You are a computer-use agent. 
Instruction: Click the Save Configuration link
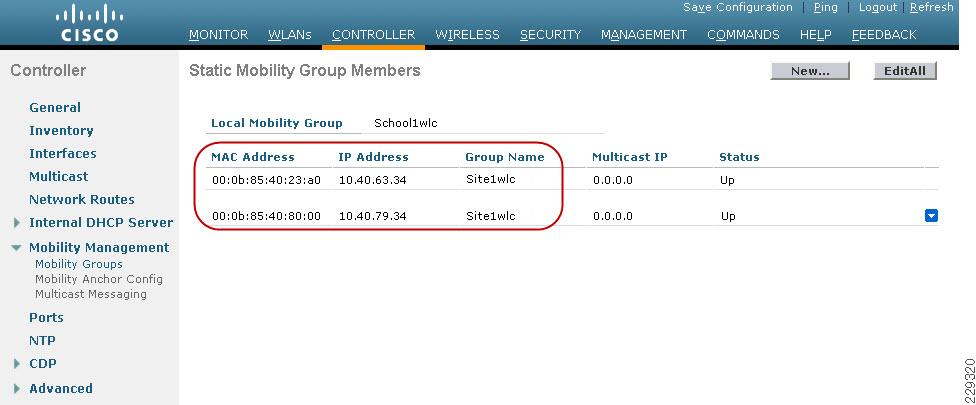pos(738,7)
